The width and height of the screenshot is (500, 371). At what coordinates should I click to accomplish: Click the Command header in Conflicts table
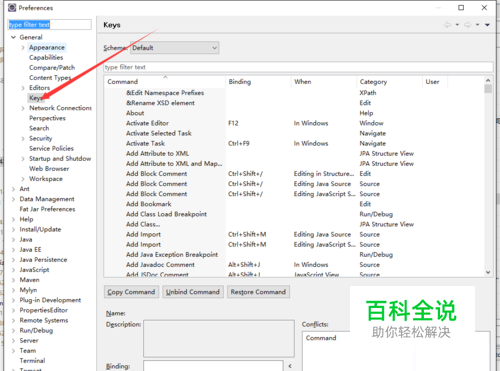(321, 338)
